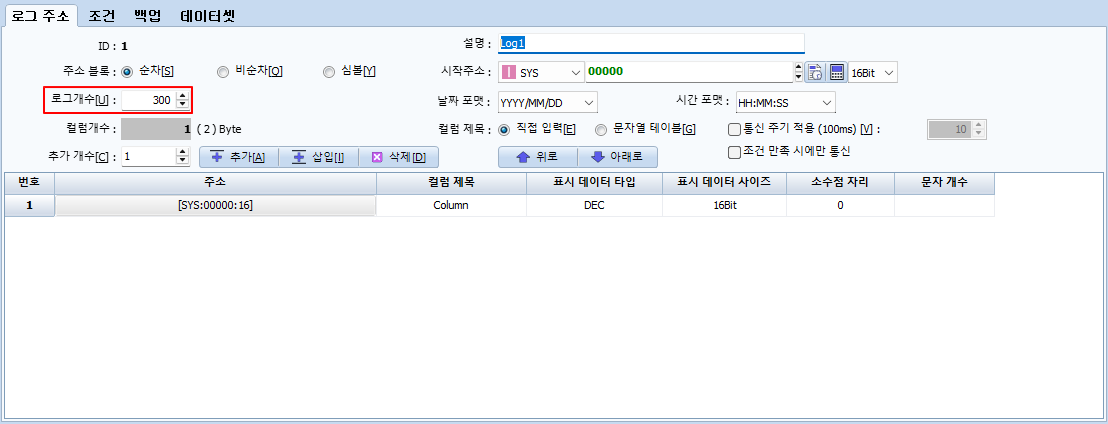Click the decimal places cell showing 0

point(840,206)
